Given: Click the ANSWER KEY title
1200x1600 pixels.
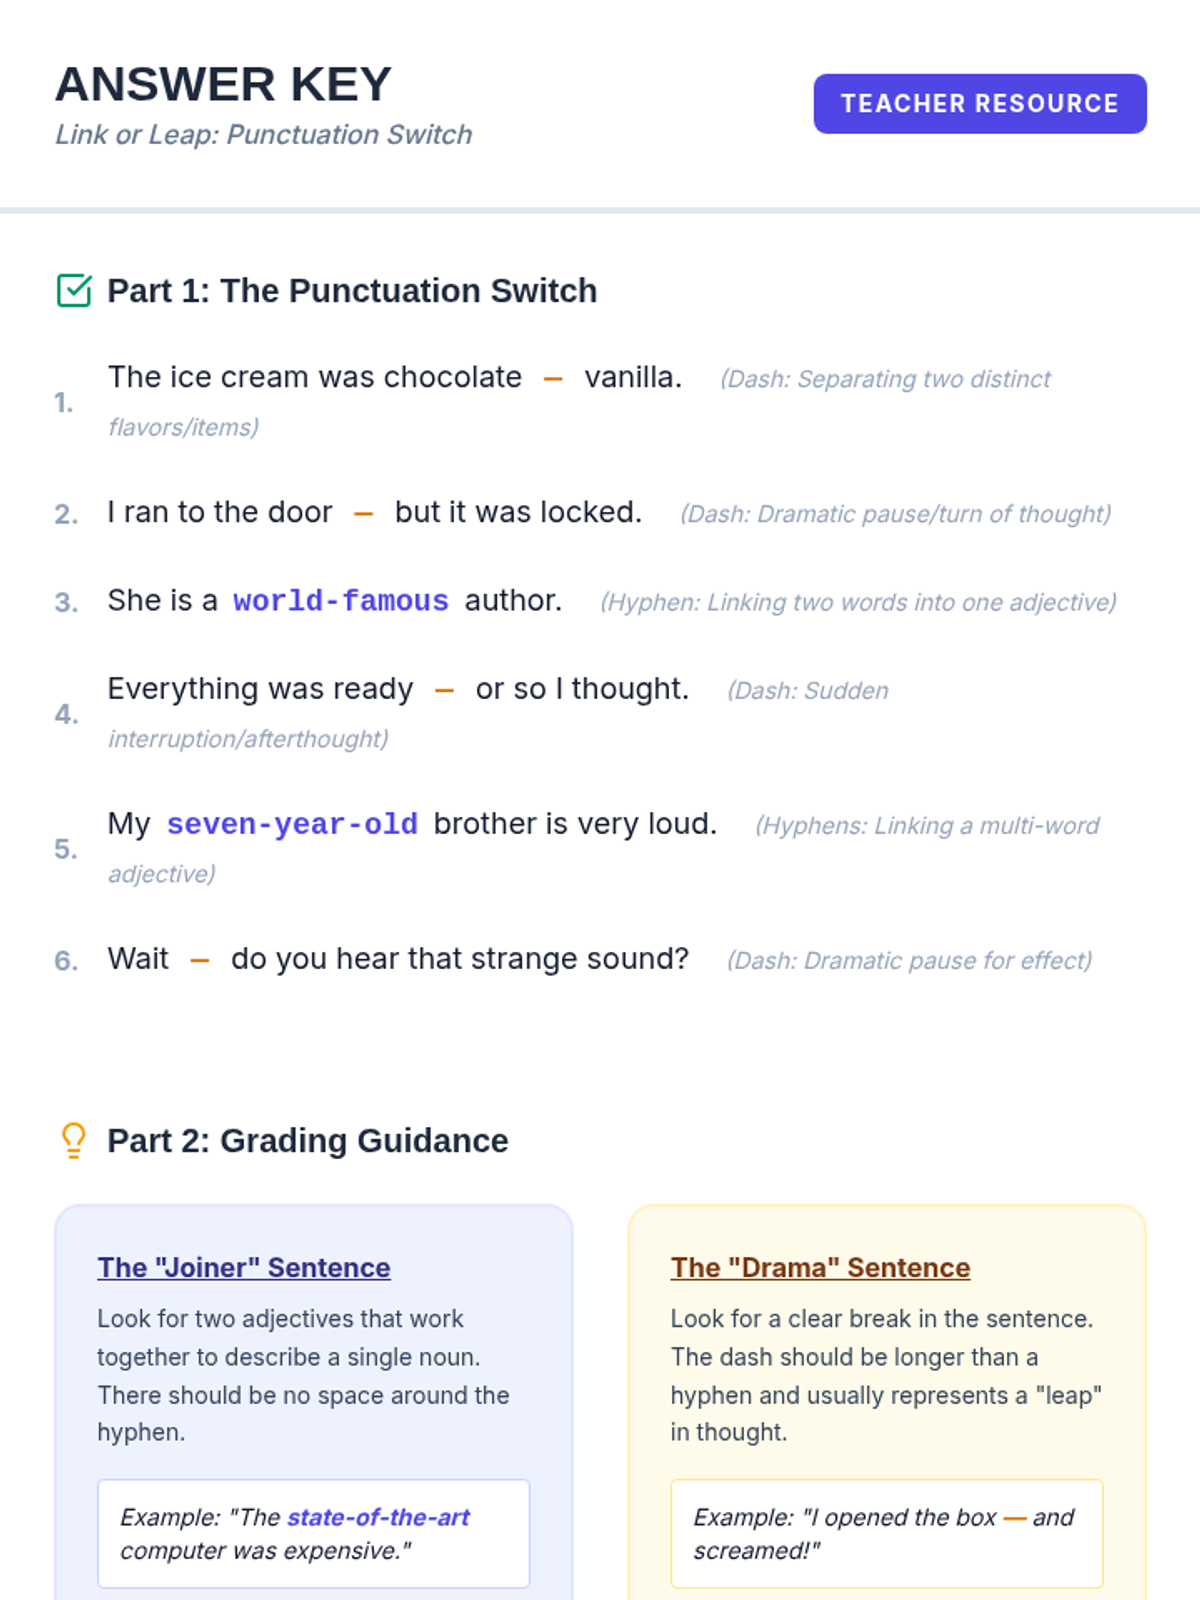Looking at the screenshot, I should pyautogui.click(x=223, y=84).
